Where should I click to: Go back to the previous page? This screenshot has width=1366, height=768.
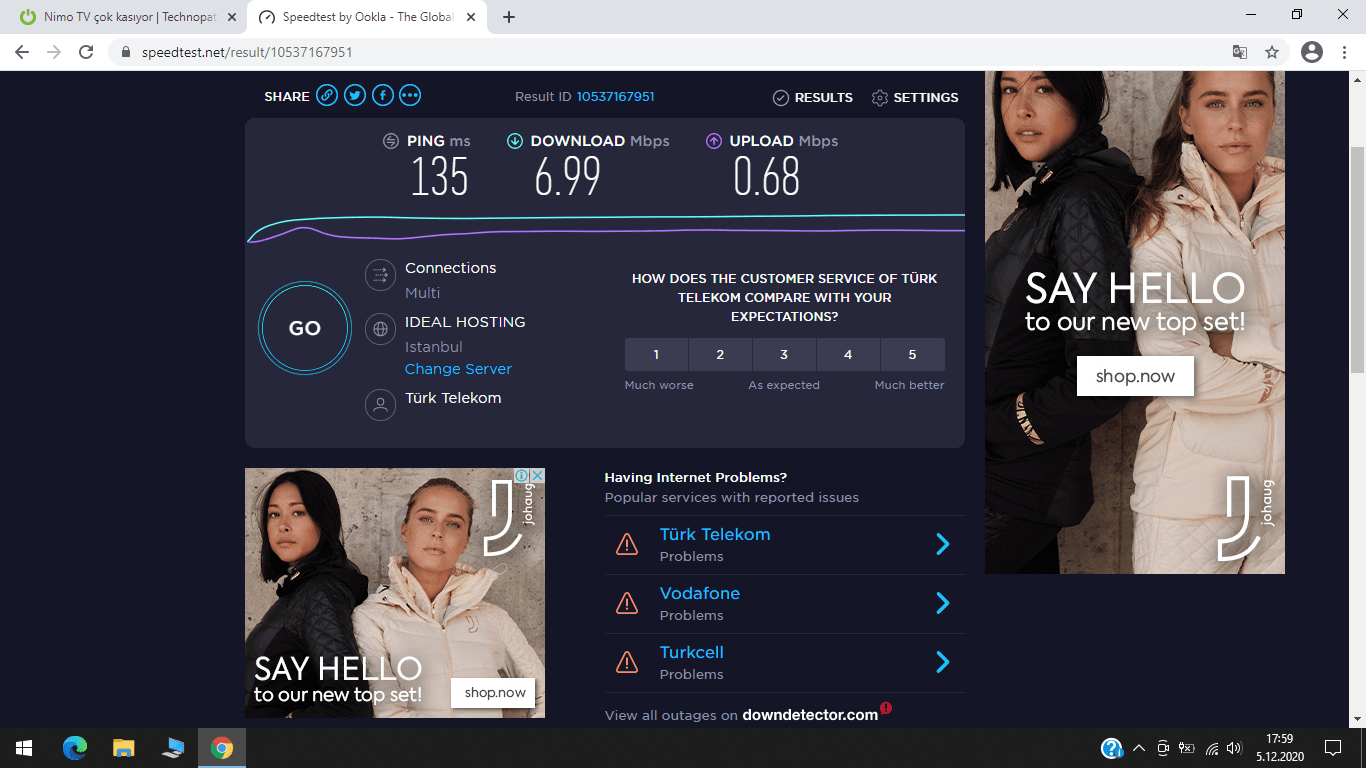[22, 52]
